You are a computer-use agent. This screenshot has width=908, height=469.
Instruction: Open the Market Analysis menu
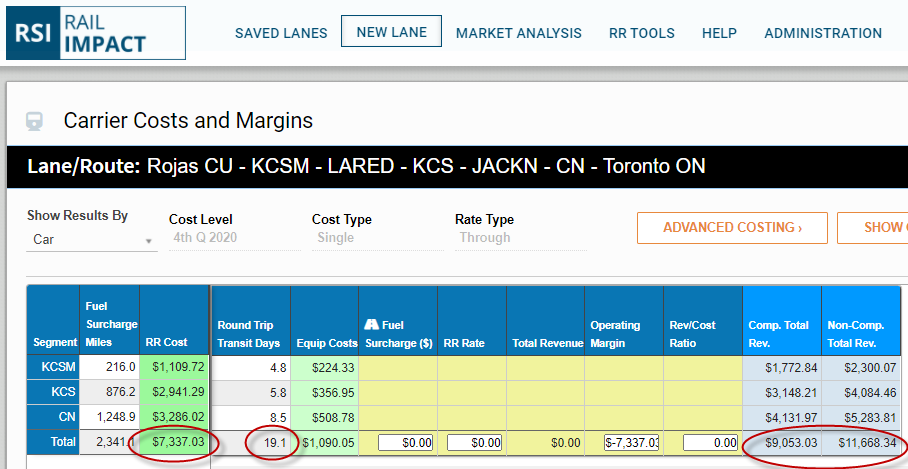(518, 33)
